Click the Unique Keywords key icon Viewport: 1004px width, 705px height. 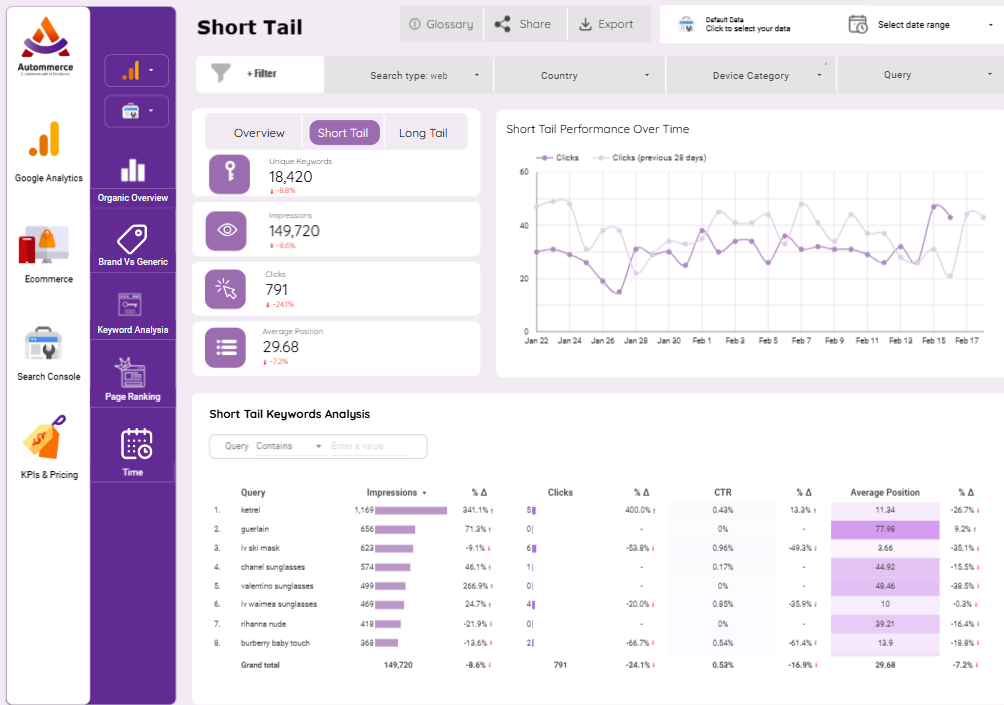click(x=229, y=174)
